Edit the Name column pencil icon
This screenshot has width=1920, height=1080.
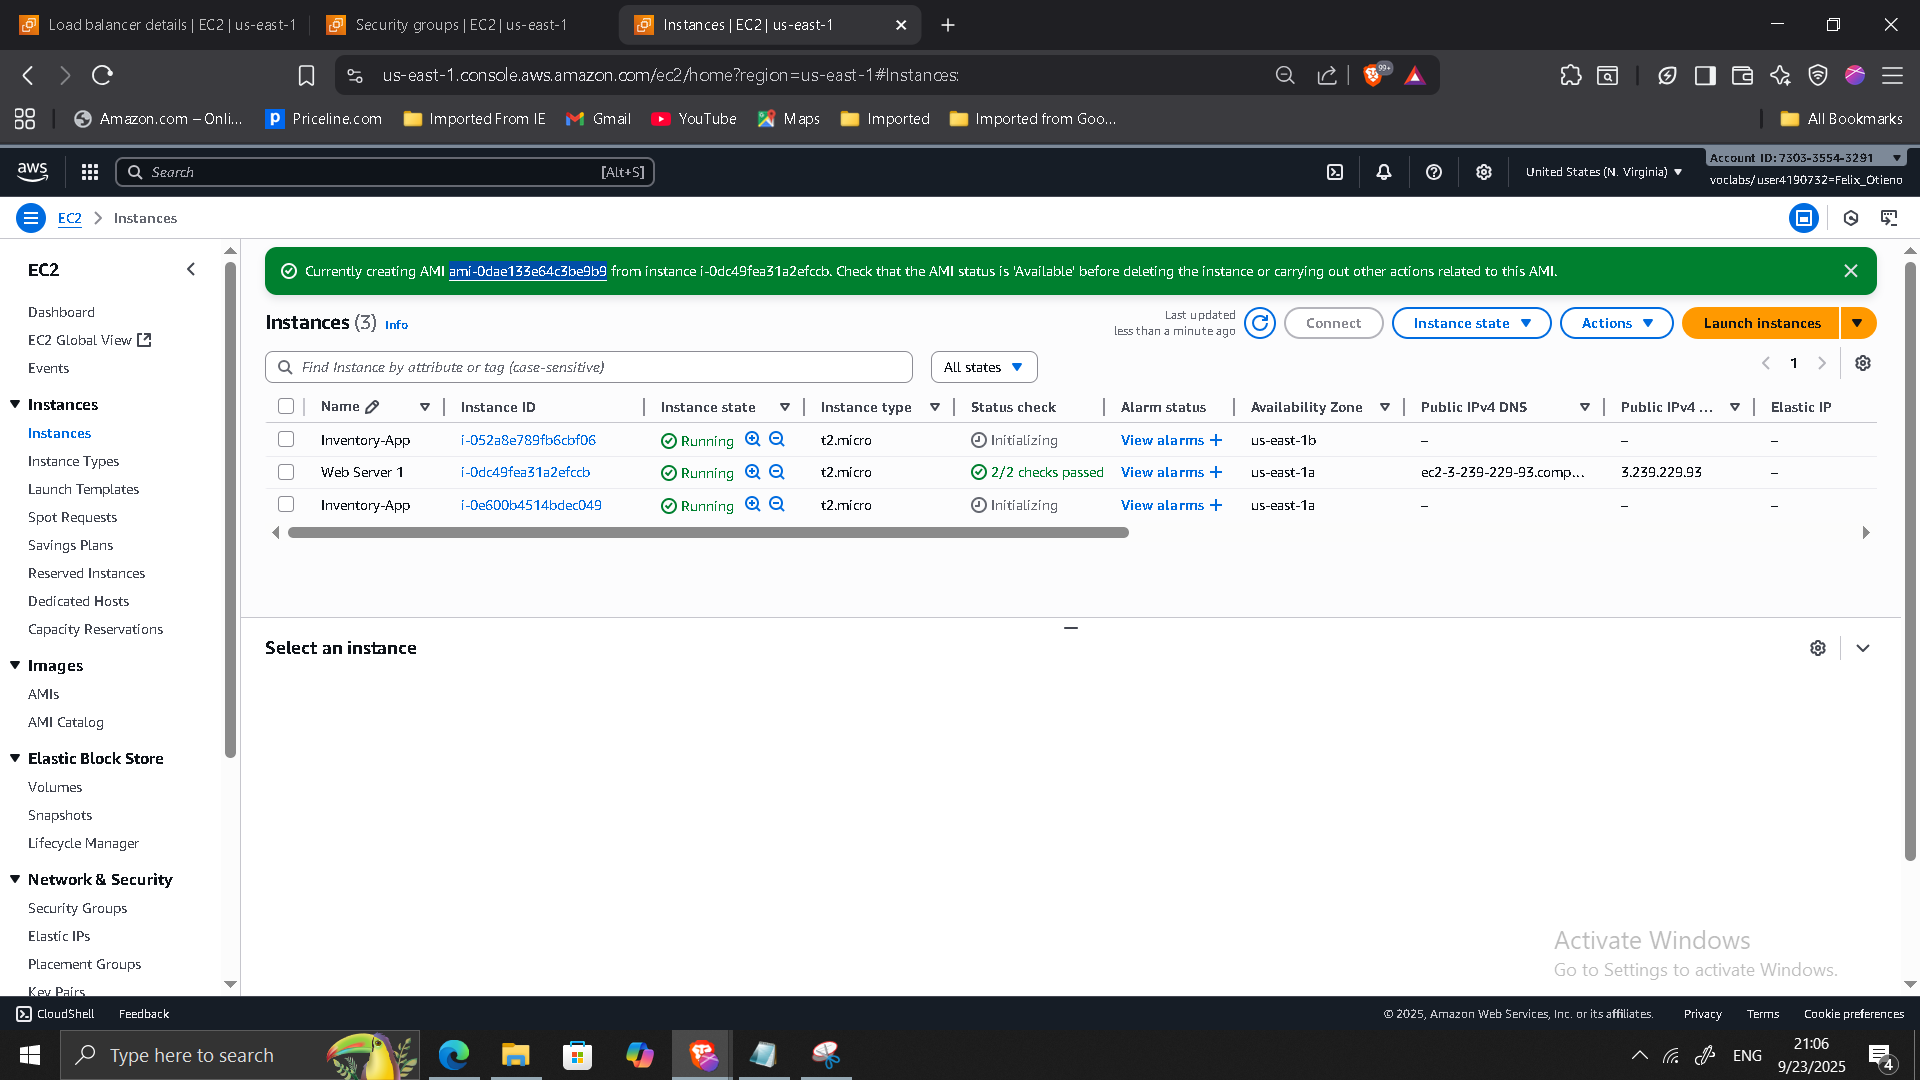(x=372, y=407)
